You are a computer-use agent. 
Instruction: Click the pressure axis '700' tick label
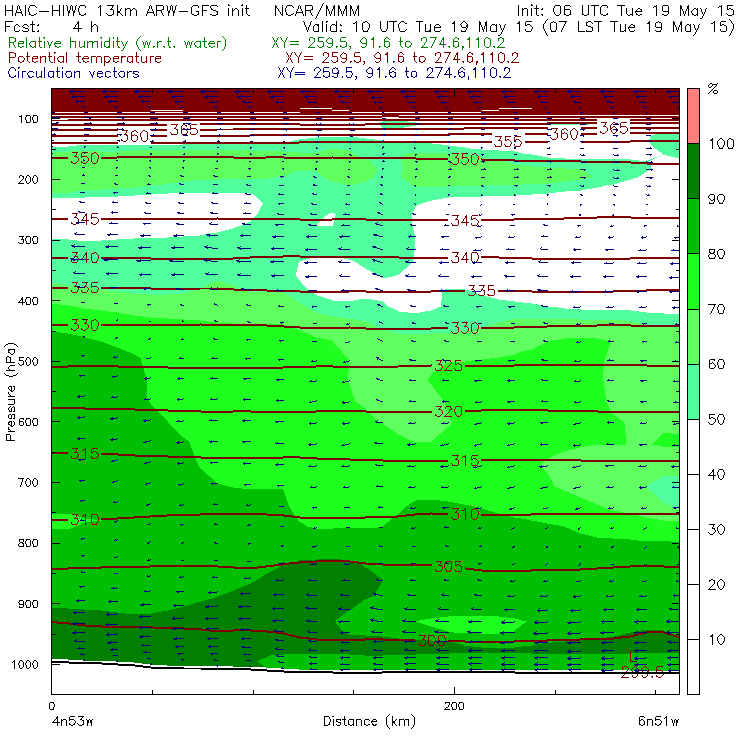28,482
